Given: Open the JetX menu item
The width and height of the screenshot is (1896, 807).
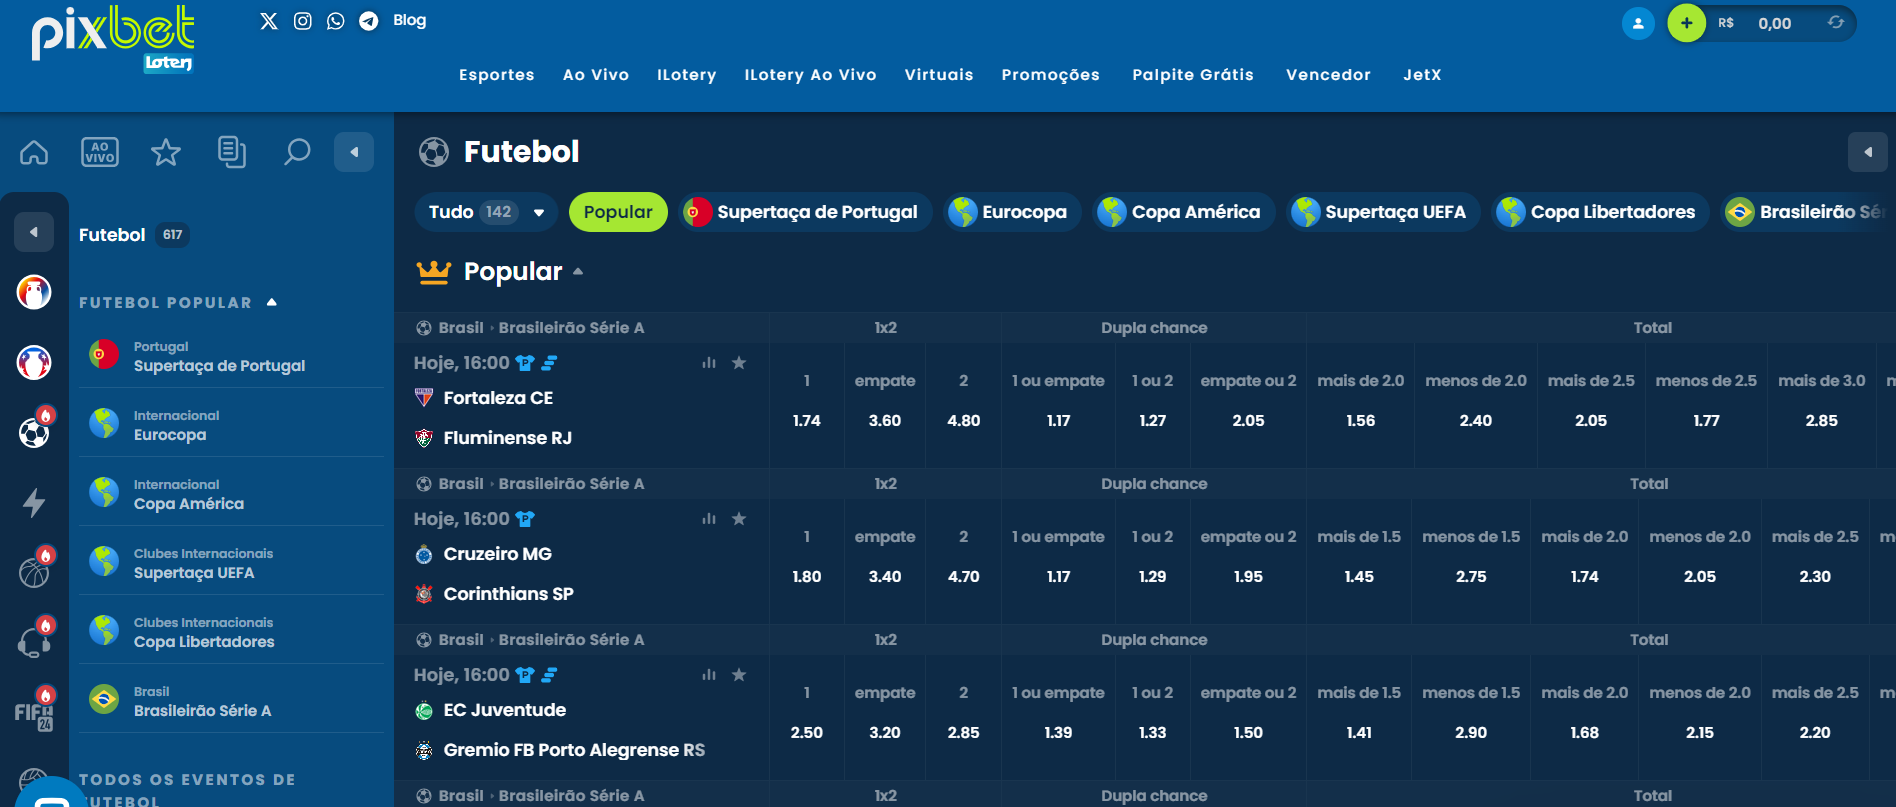Looking at the screenshot, I should pyautogui.click(x=1422, y=75).
